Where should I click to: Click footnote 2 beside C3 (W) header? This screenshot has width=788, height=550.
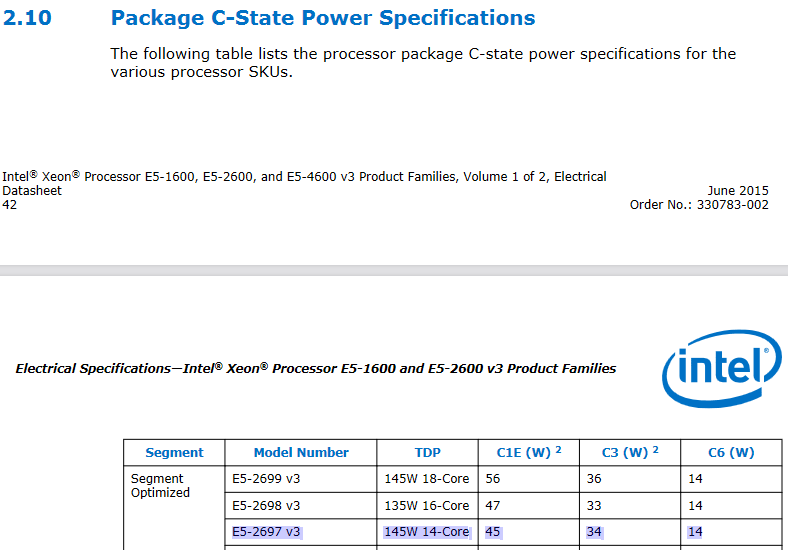[x=656, y=450]
